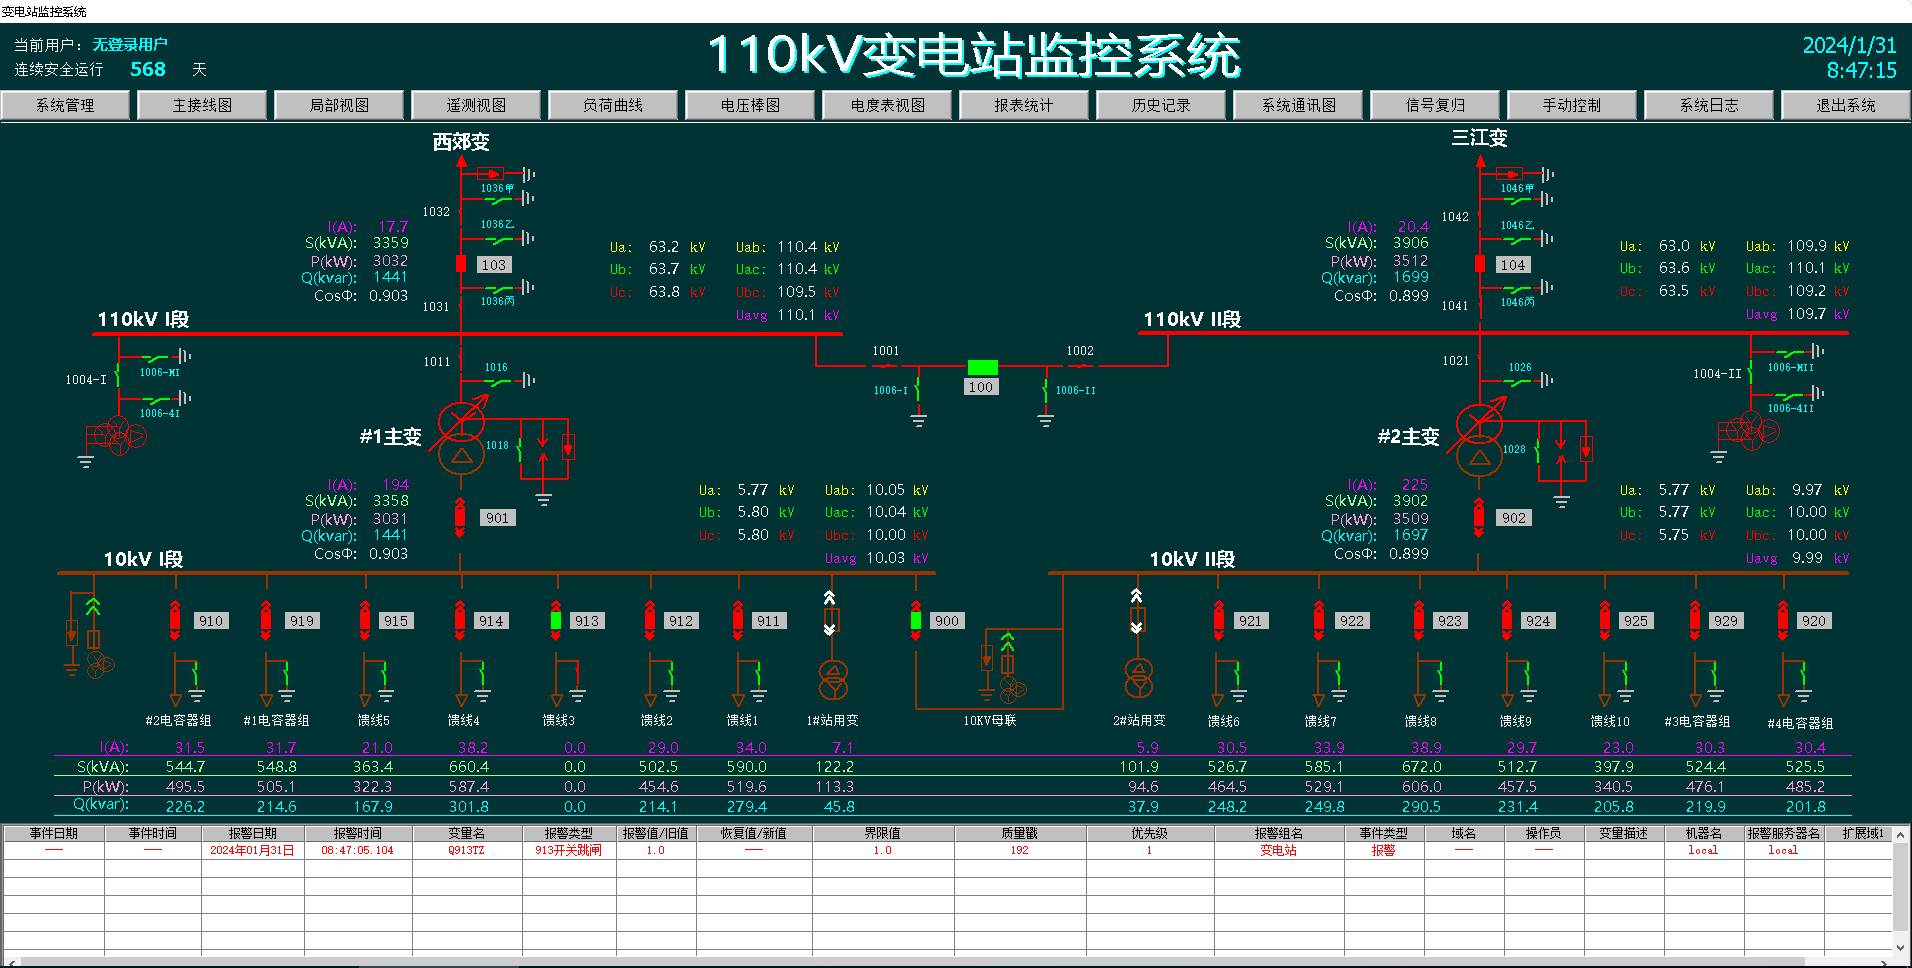The image size is (1912, 968).
Task: Click the alarm list scrollbar up arrow
Action: [x=1901, y=834]
